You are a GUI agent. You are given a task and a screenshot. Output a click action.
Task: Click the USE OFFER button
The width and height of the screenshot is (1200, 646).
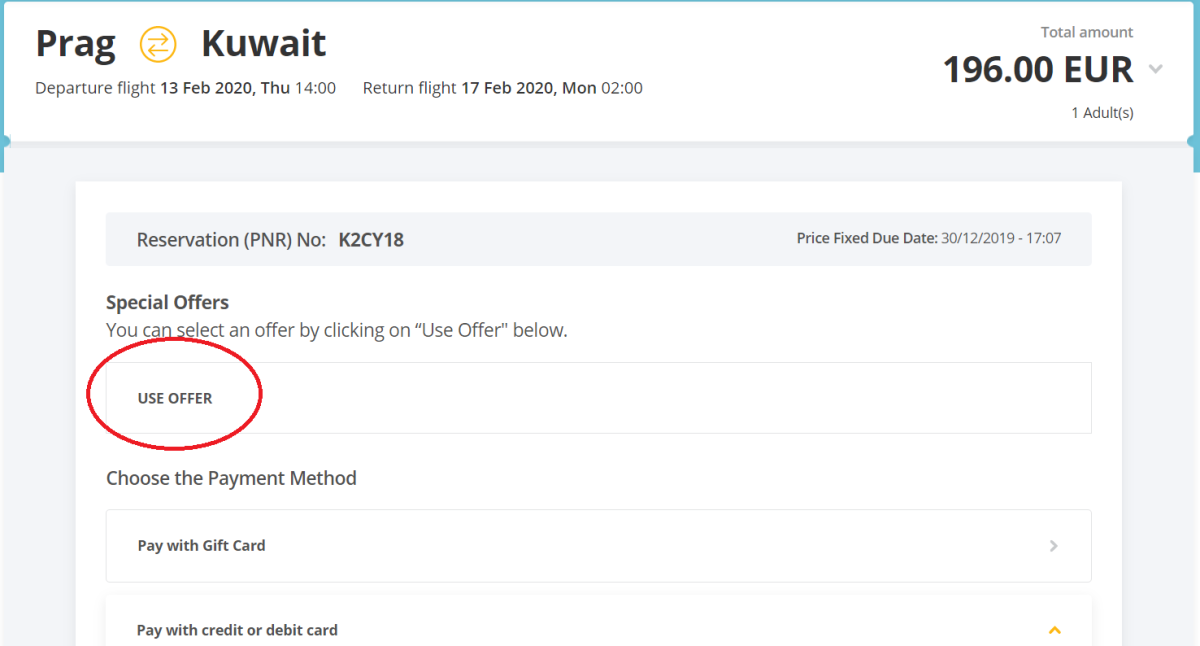[x=175, y=398]
